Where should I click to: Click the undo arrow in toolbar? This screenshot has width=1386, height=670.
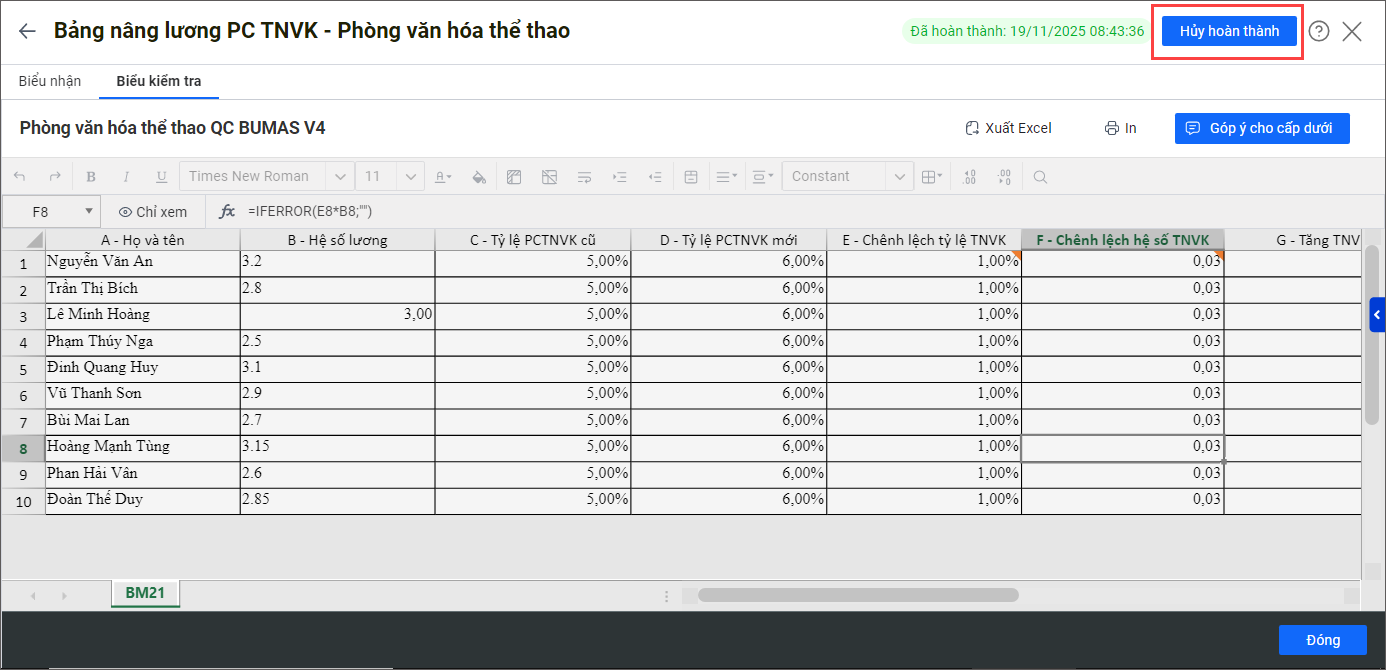click(20, 177)
